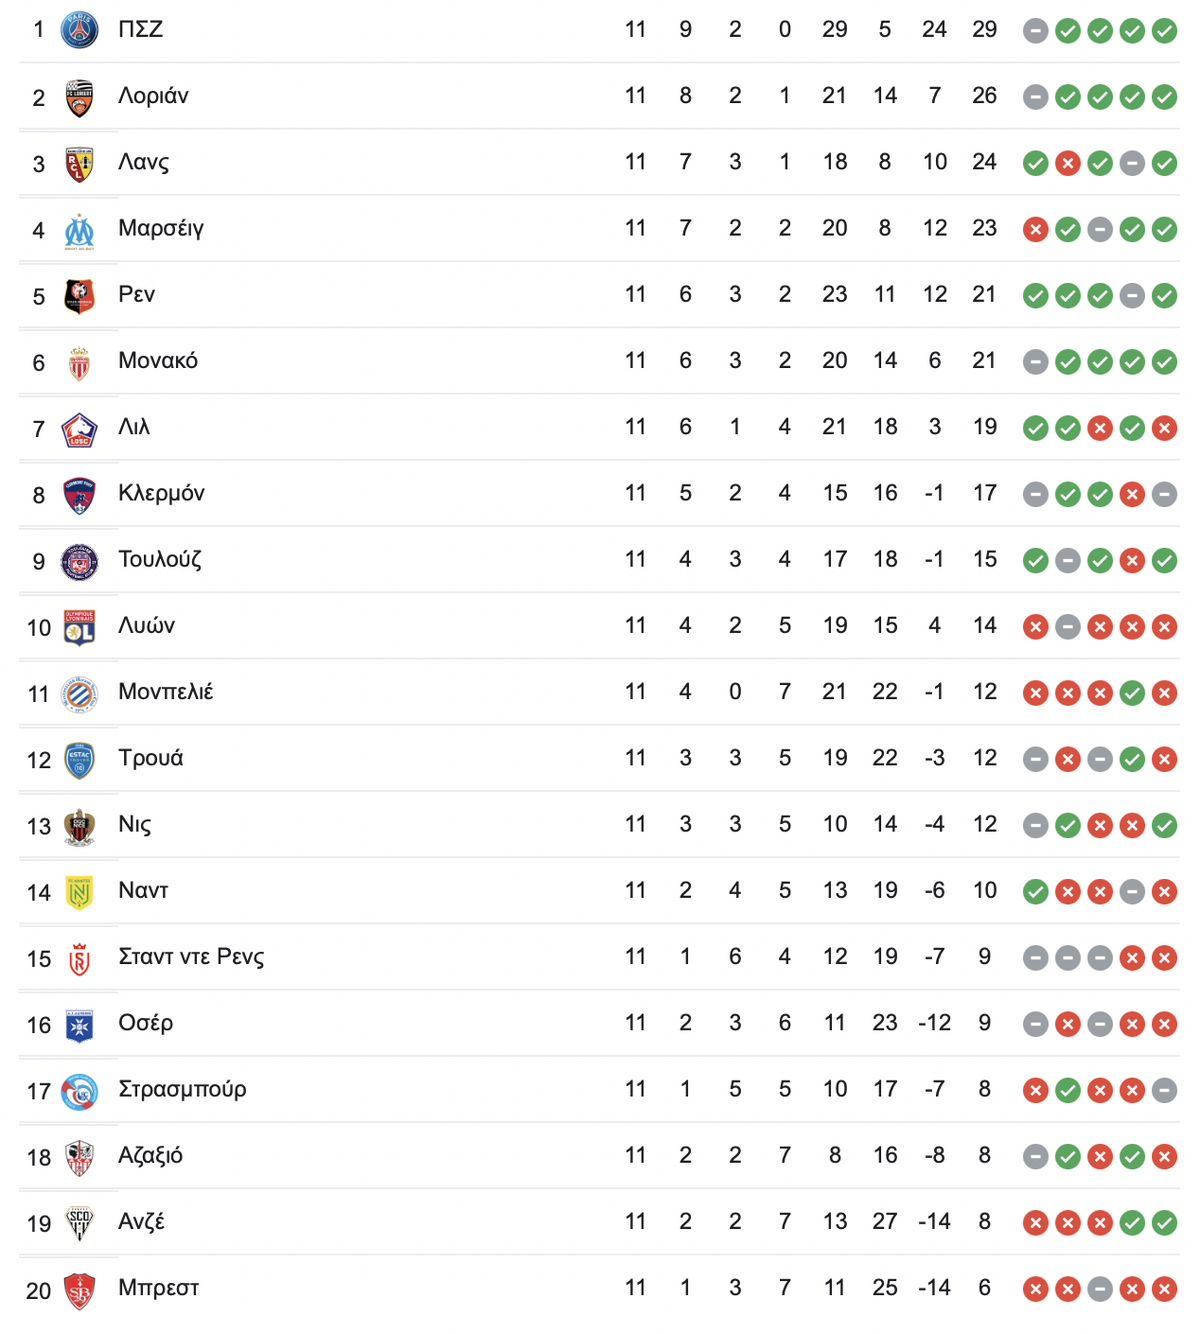
Task: Open the Κλερμόν team link
Action: point(161,493)
